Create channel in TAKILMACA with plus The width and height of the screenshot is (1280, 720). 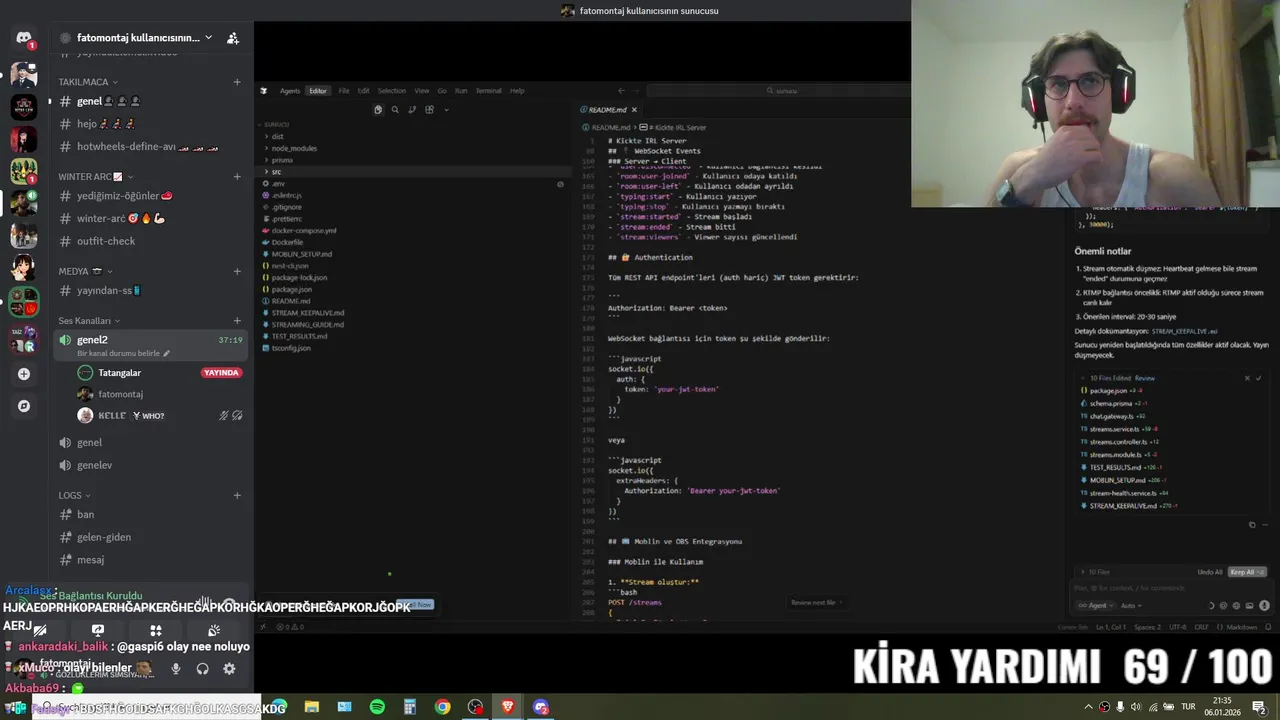pyautogui.click(x=237, y=82)
